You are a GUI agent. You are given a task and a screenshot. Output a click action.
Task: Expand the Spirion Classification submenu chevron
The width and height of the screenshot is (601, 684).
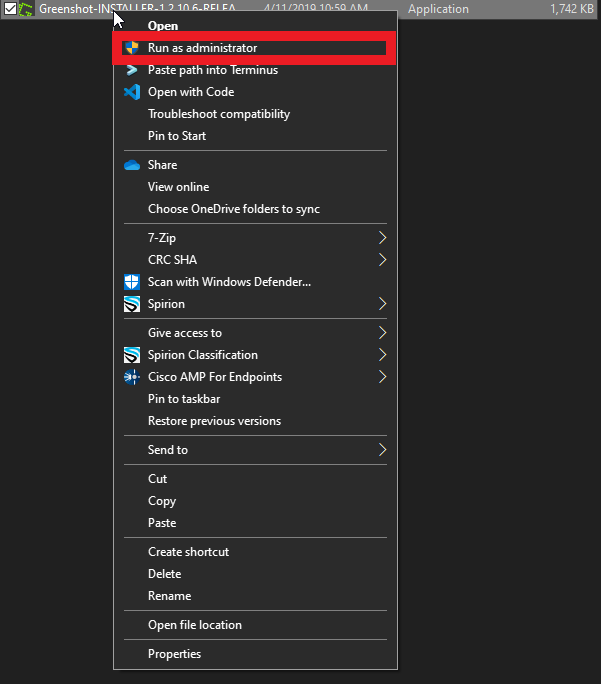pos(382,355)
